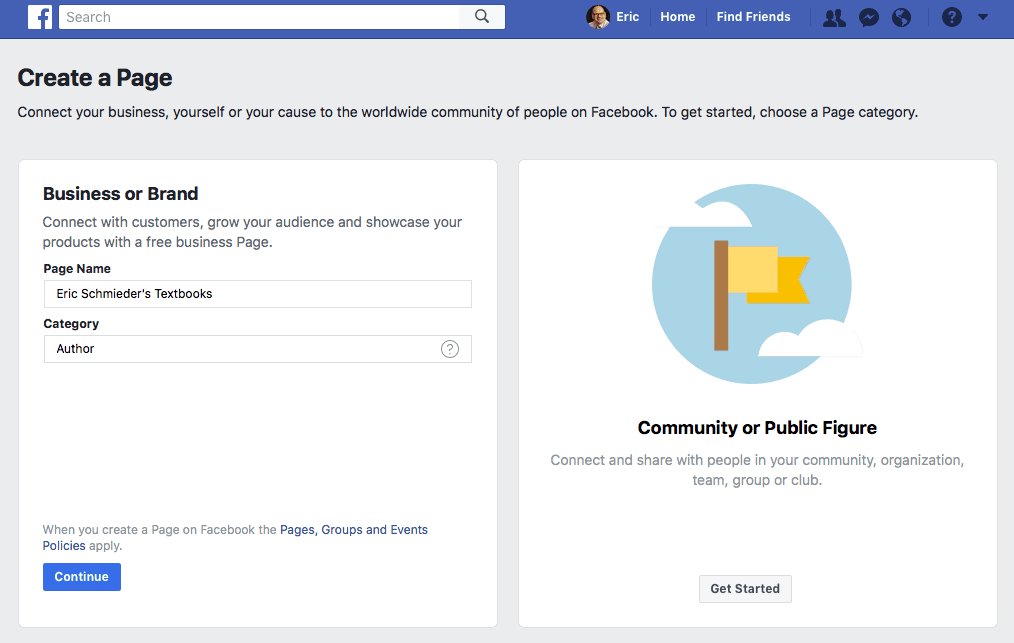Click the search magnifying glass icon

click(x=481, y=17)
